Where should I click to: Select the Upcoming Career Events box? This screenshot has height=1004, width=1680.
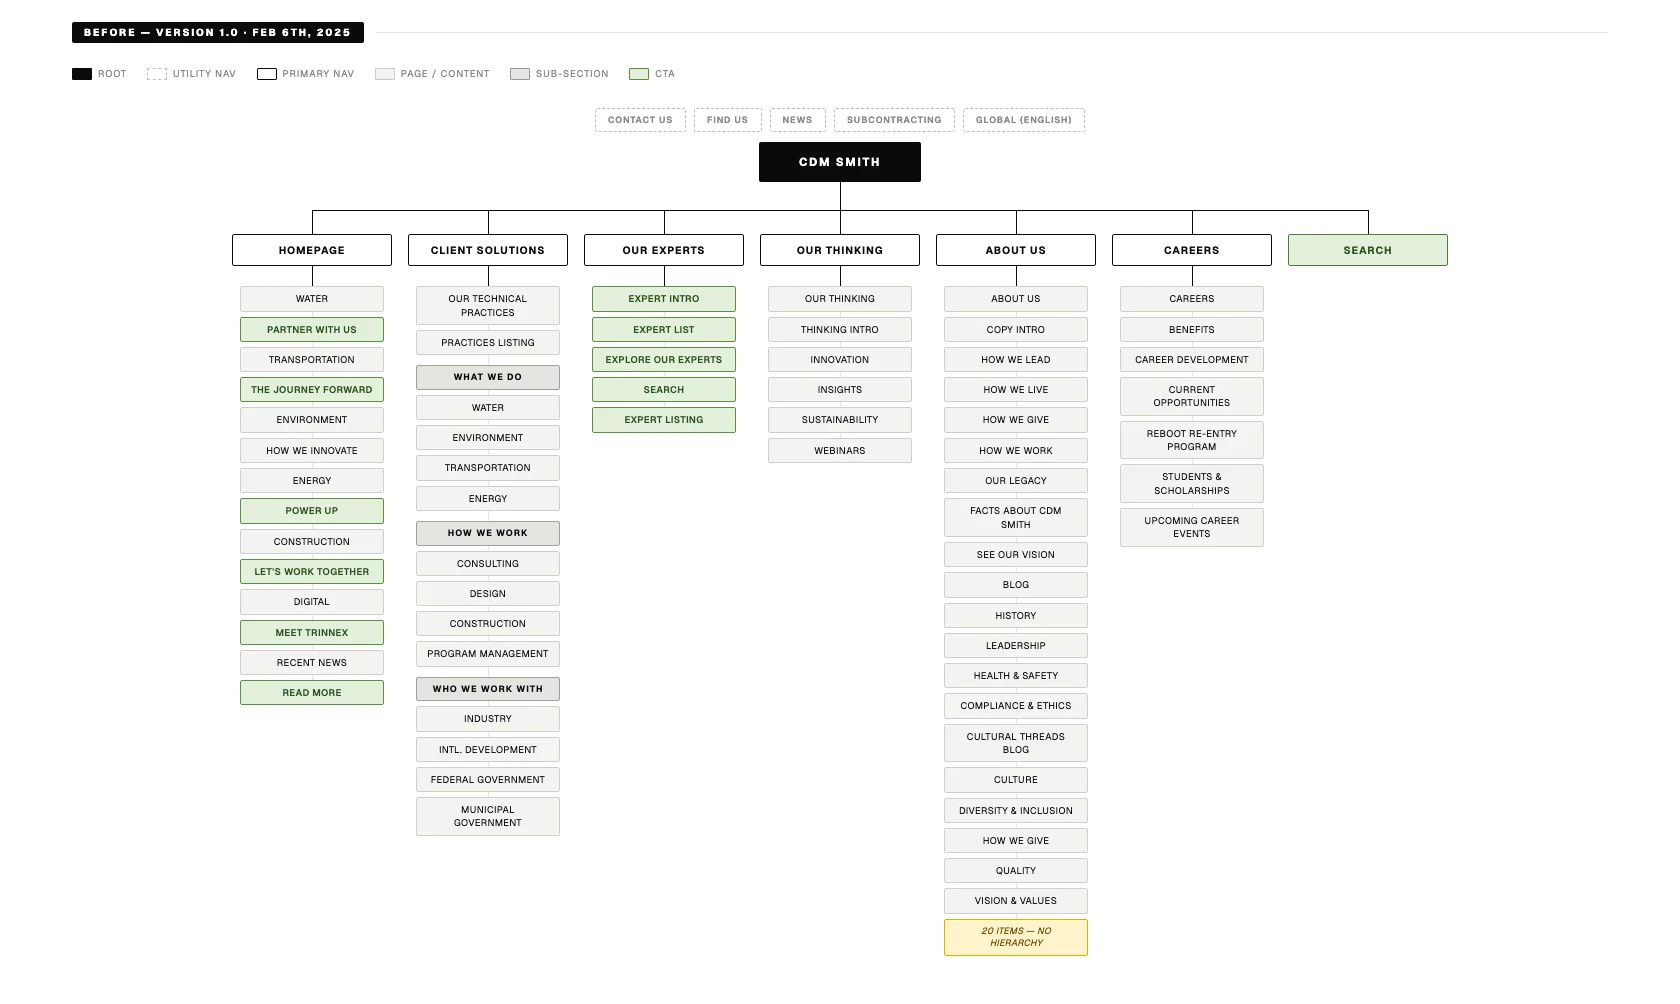click(1192, 527)
